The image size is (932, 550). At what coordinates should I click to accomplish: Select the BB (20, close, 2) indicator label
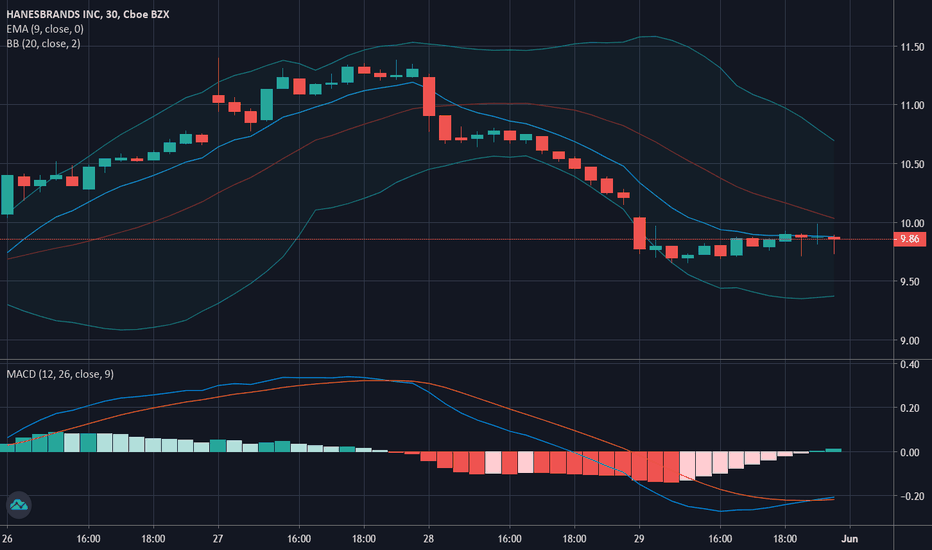(43, 44)
